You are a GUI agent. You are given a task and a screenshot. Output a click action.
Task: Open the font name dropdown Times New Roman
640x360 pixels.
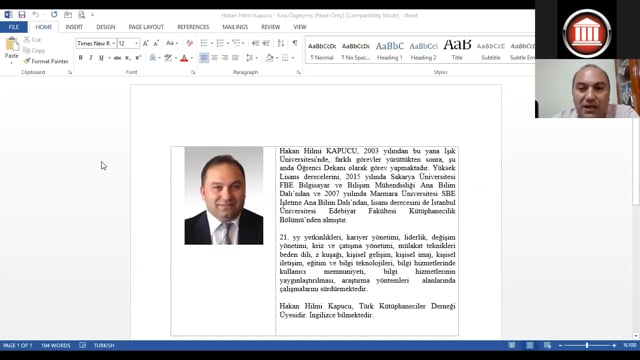113,43
